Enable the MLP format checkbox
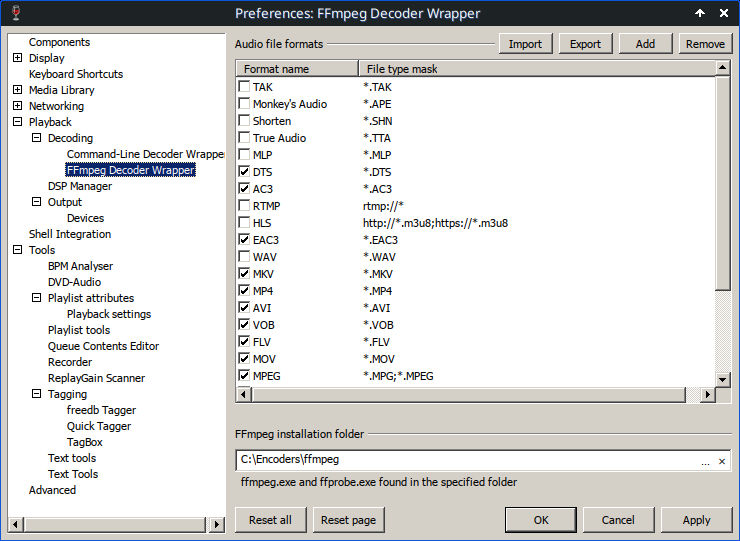Image resolution: width=740 pixels, height=541 pixels. [x=244, y=154]
